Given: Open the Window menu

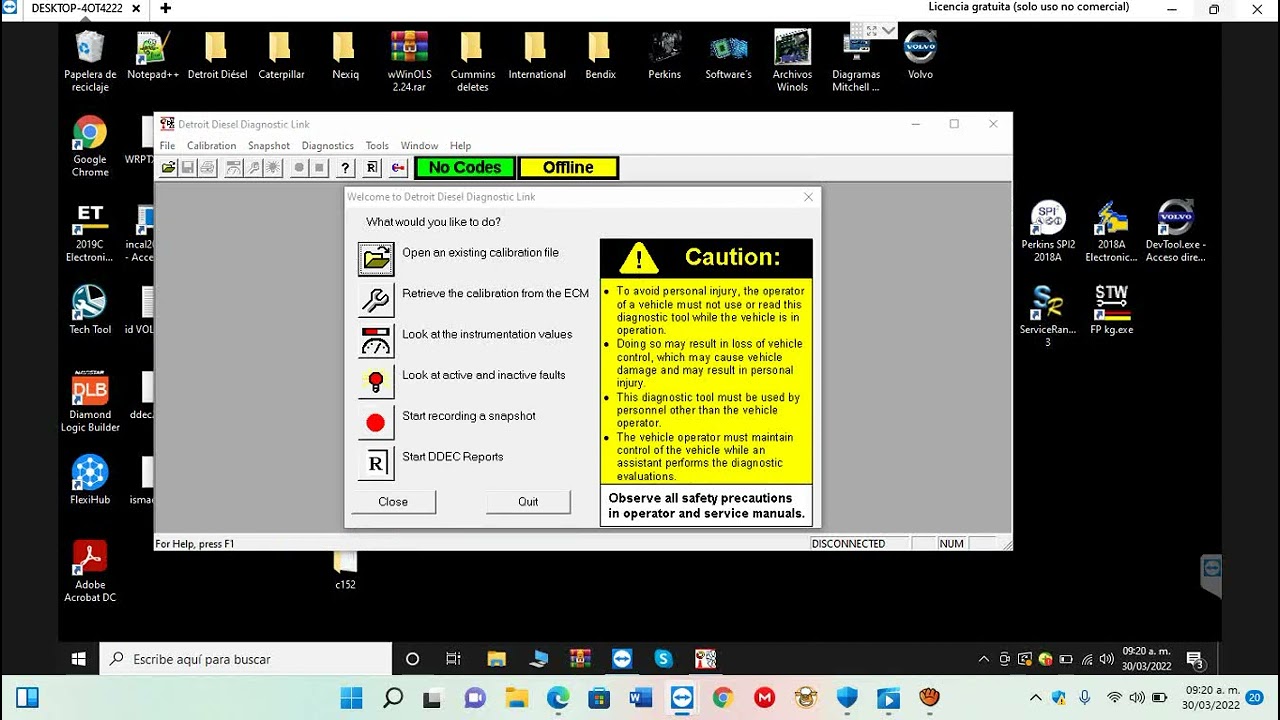Looking at the screenshot, I should [420, 146].
